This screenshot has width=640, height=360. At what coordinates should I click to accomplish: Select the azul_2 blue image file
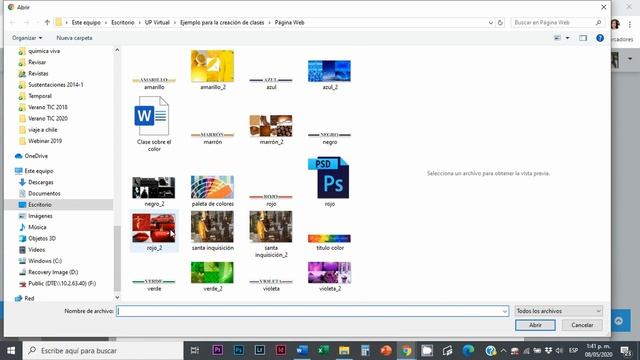click(329, 74)
